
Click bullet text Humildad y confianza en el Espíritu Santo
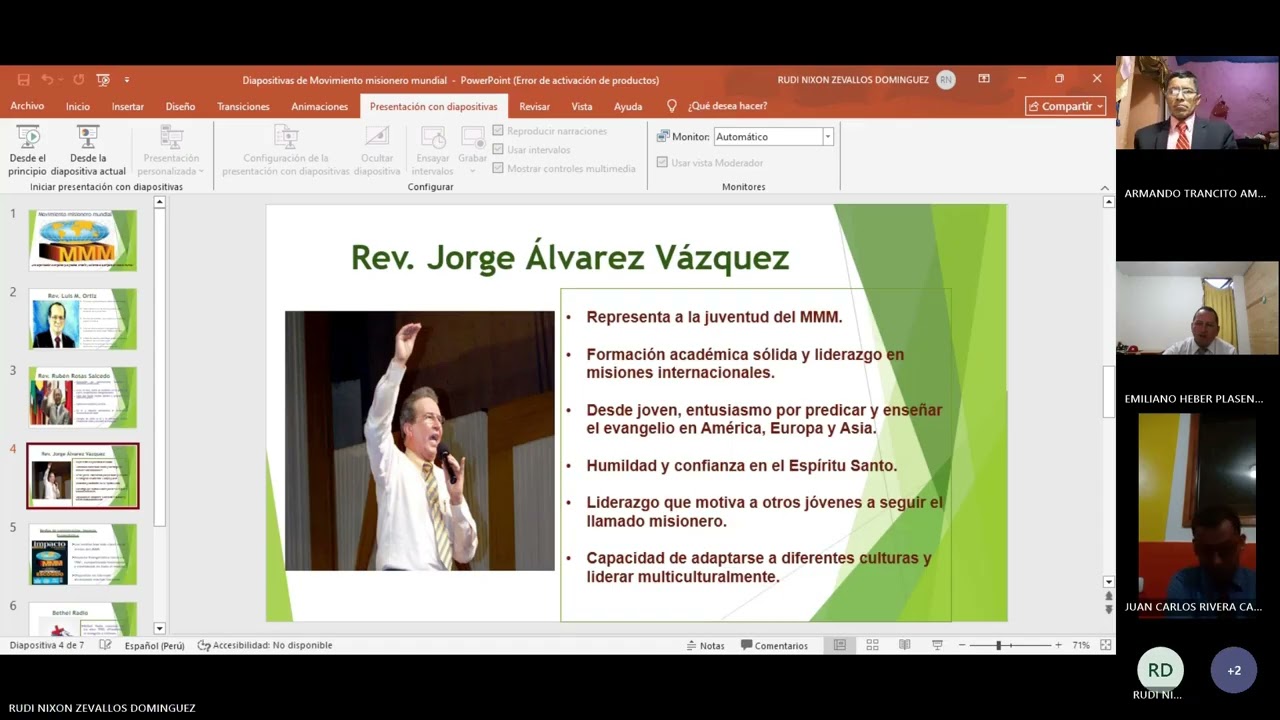coord(741,465)
